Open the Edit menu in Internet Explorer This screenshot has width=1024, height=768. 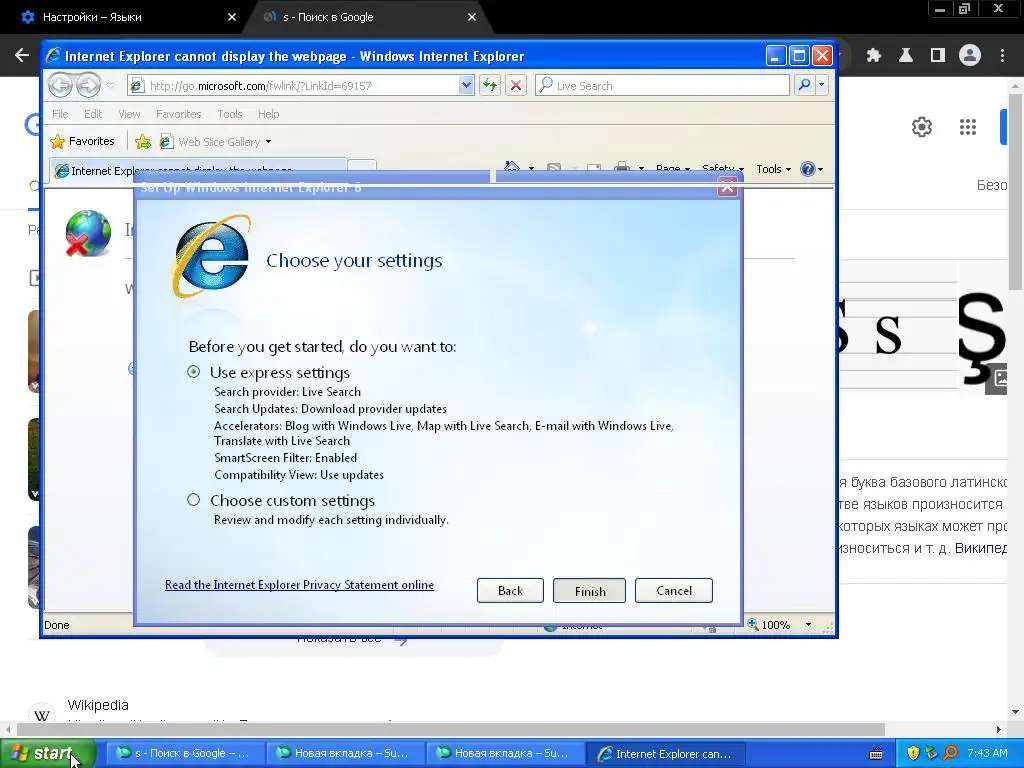coord(93,114)
